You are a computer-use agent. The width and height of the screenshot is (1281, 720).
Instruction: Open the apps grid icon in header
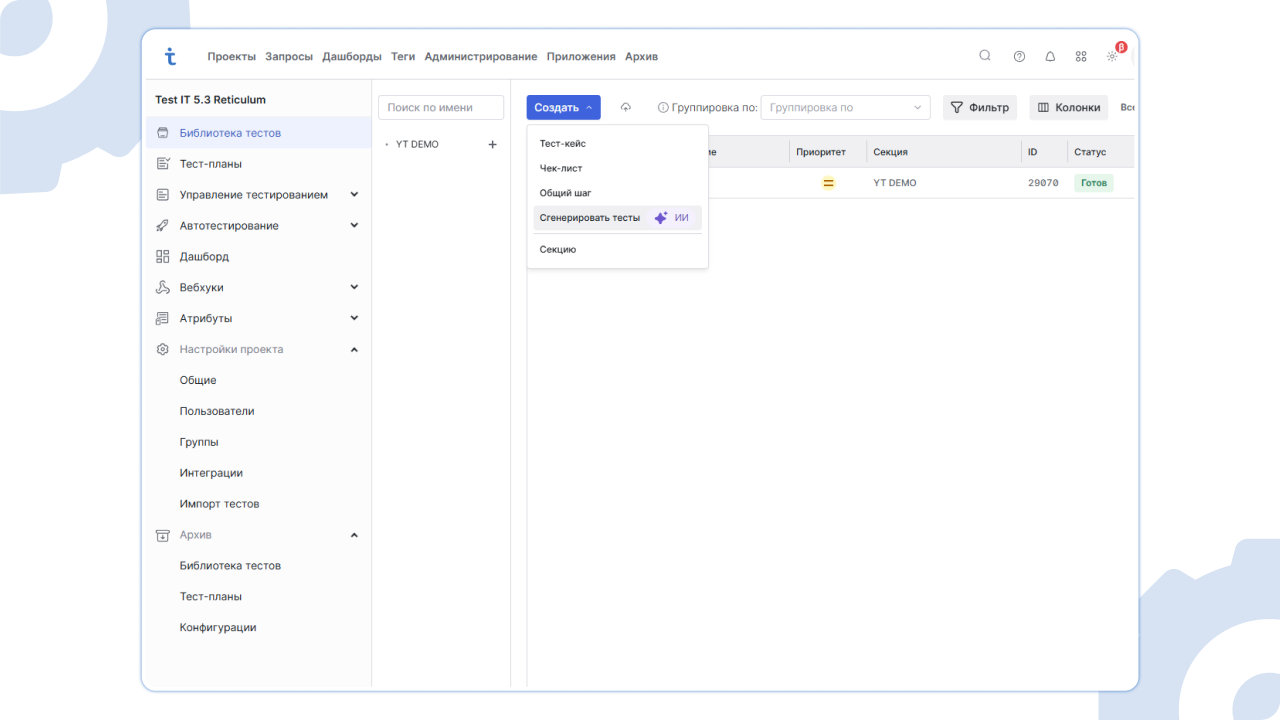point(1081,57)
